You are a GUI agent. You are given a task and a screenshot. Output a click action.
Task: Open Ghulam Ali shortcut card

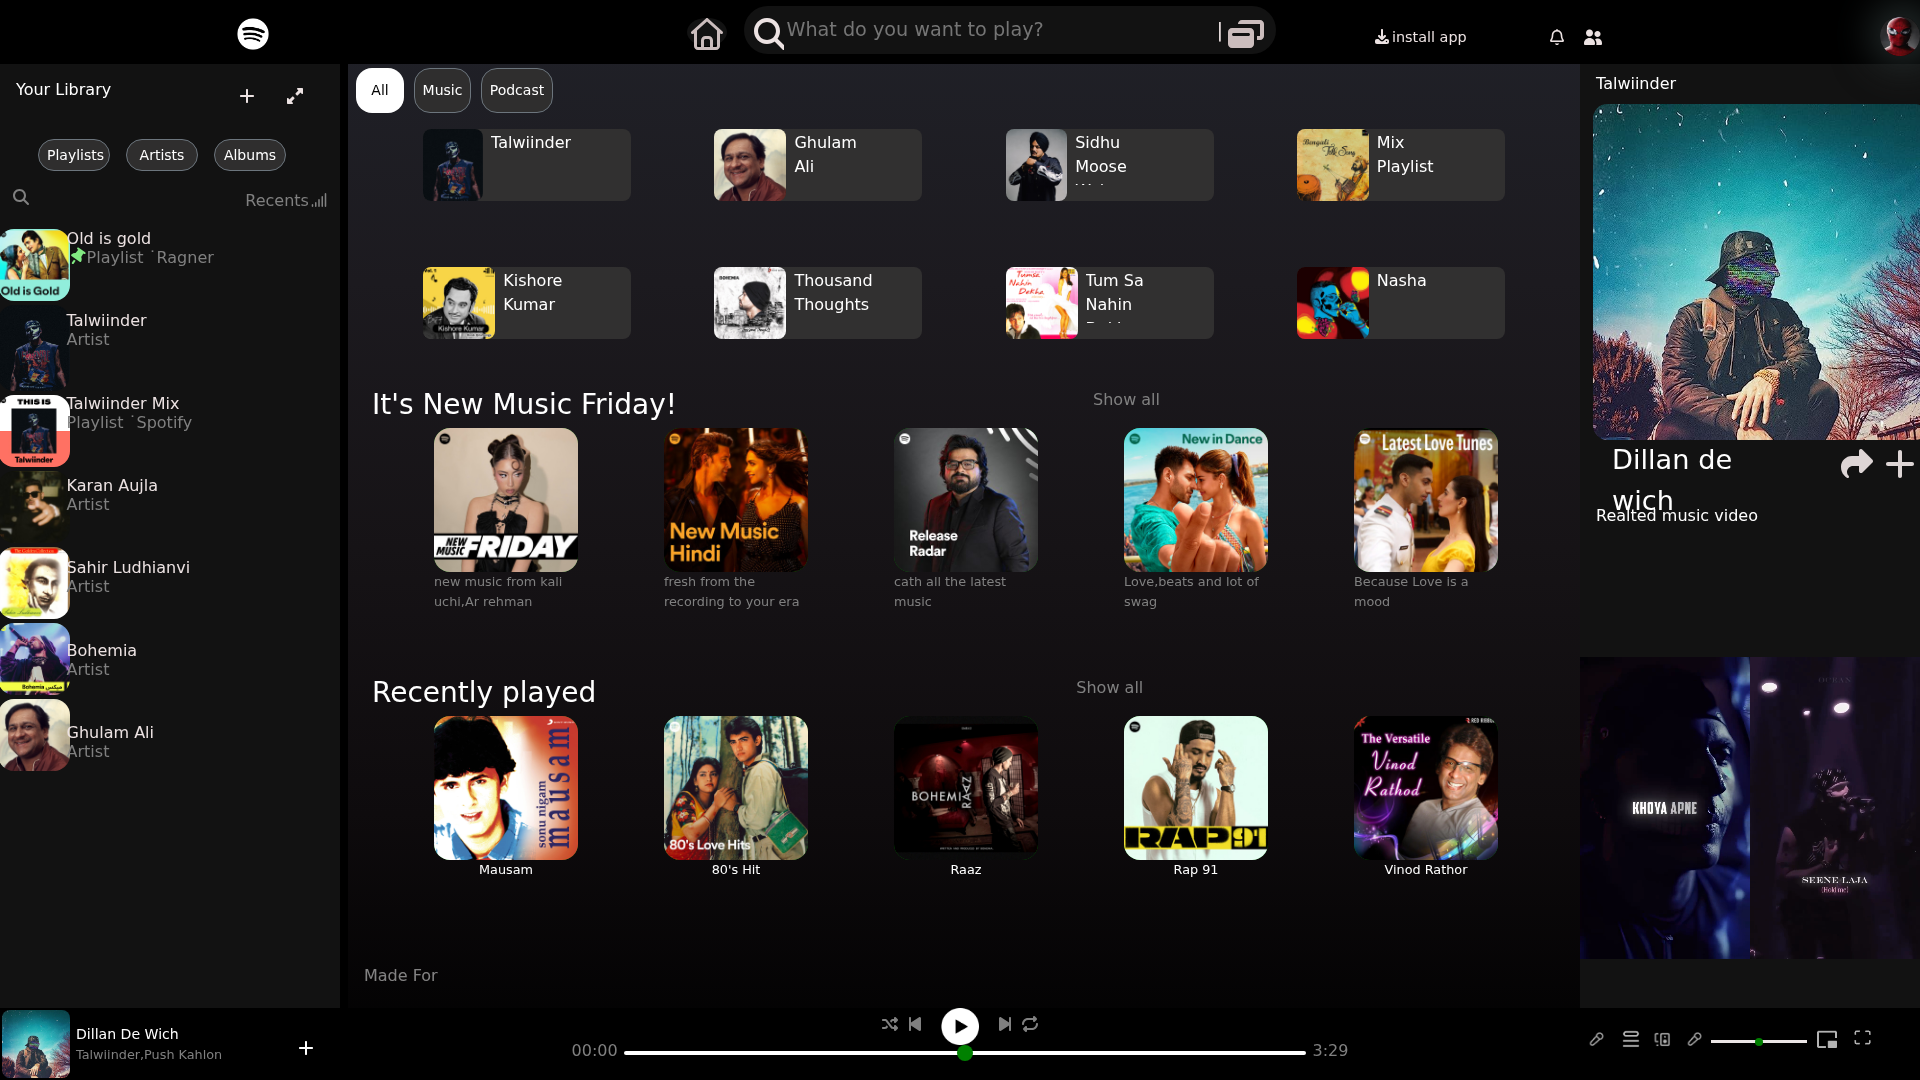[818, 165]
